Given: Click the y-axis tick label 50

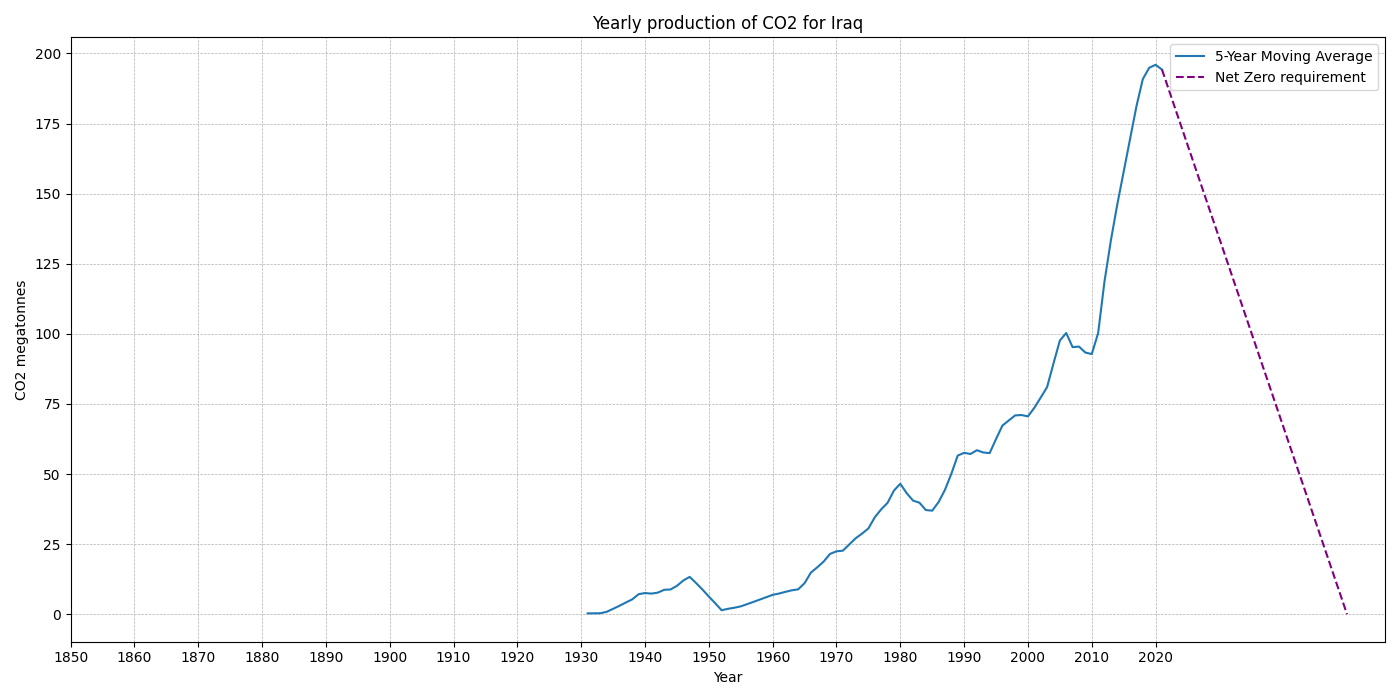Looking at the screenshot, I should coord(52,475).
